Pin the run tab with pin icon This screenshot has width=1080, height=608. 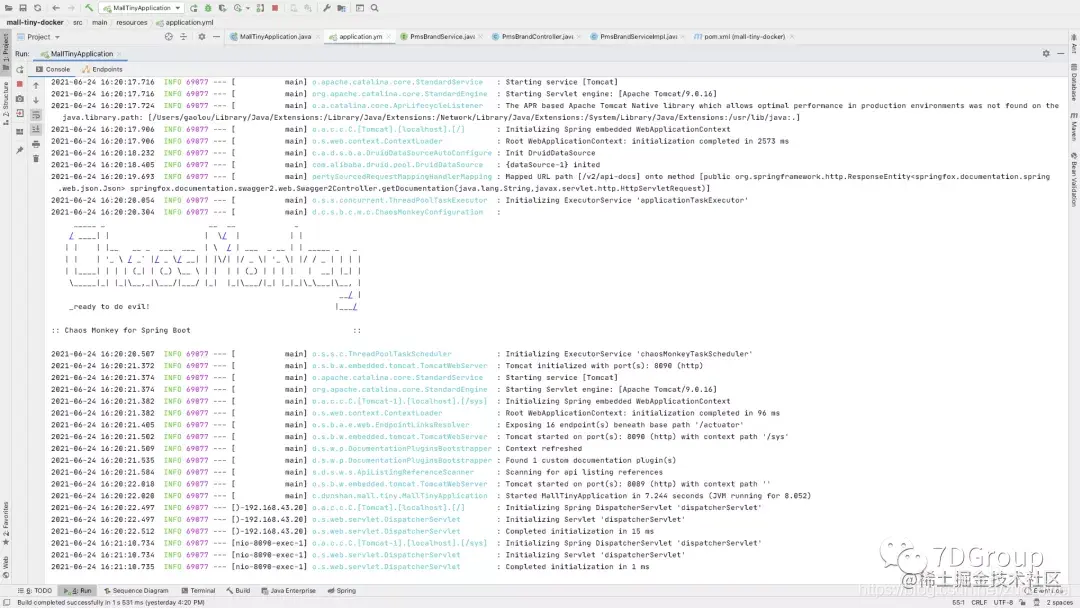tap(20, 149)
